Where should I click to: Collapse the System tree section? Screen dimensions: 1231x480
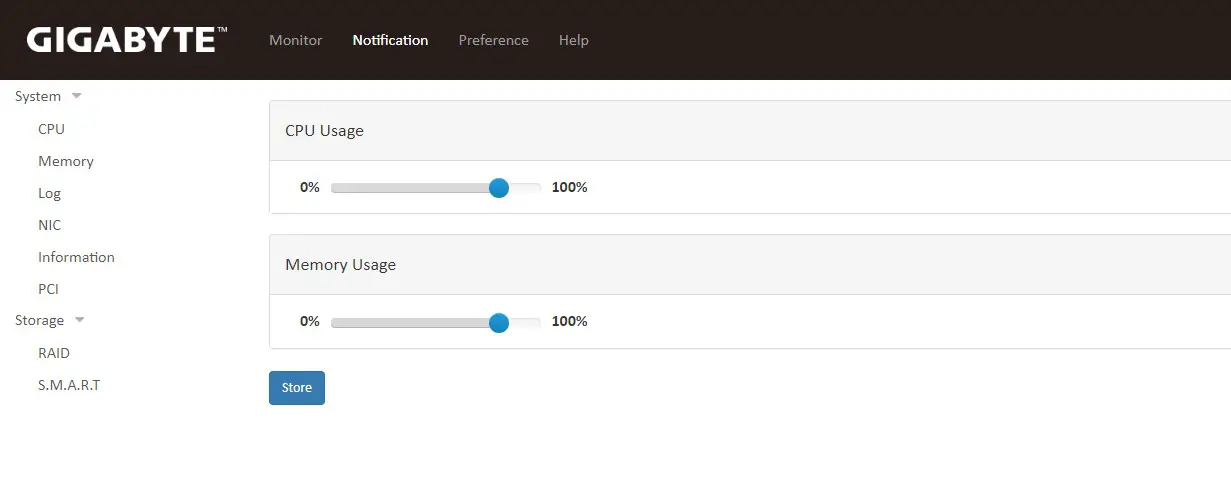tap(76, 97)
